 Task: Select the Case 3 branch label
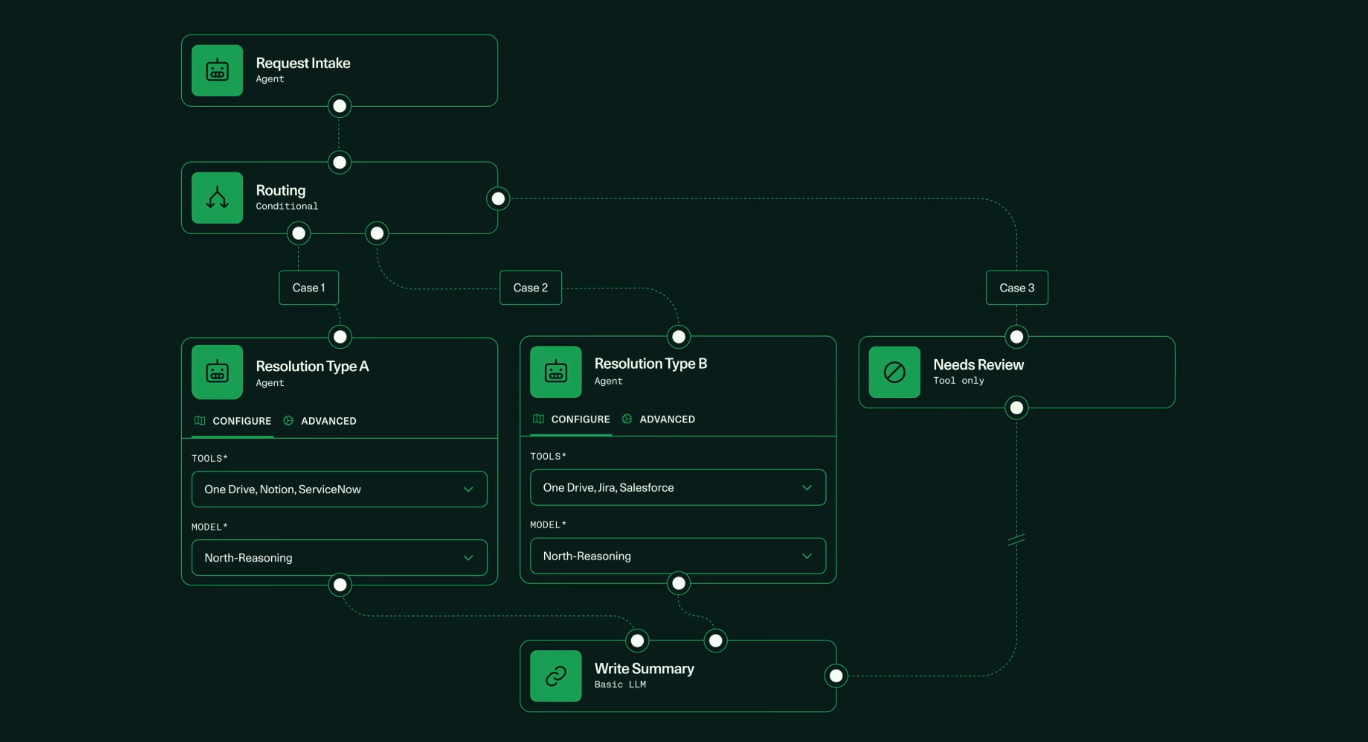1016,288
